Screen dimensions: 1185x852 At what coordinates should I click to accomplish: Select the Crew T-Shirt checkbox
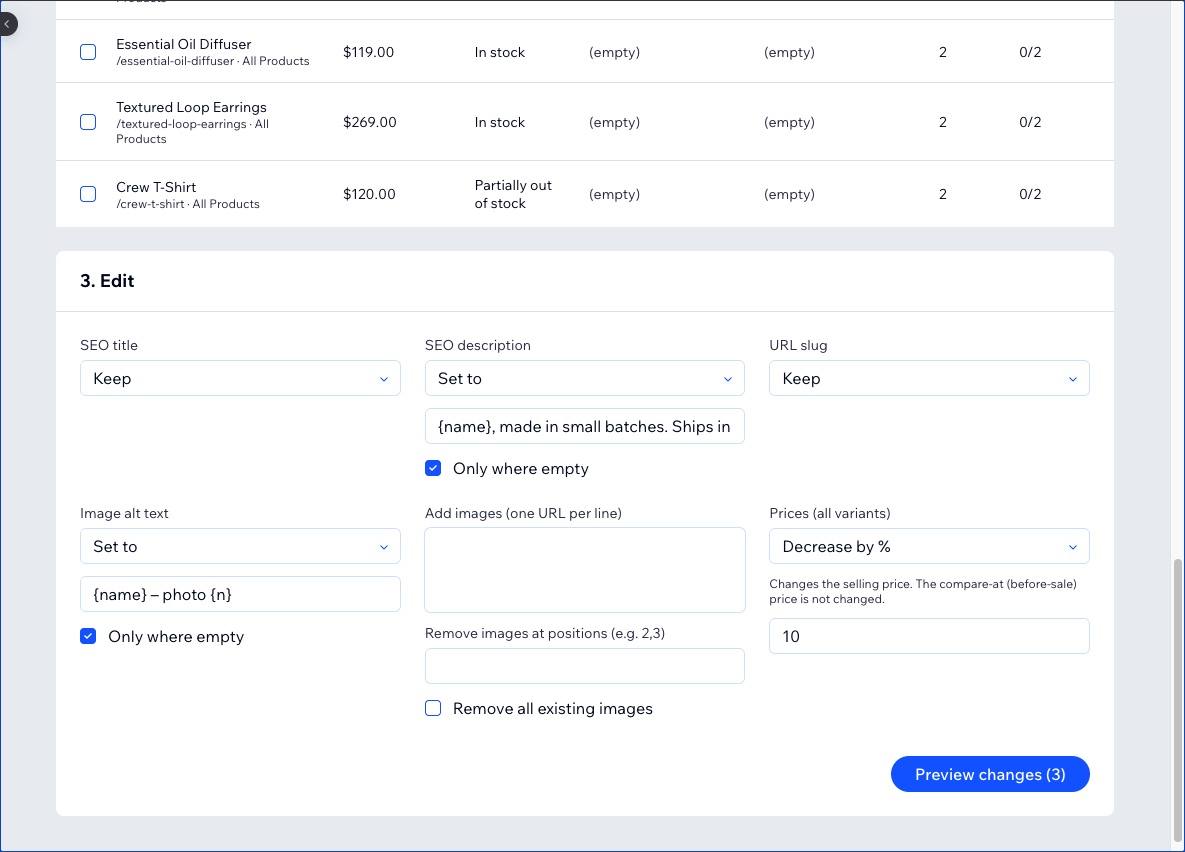(88, 194)
